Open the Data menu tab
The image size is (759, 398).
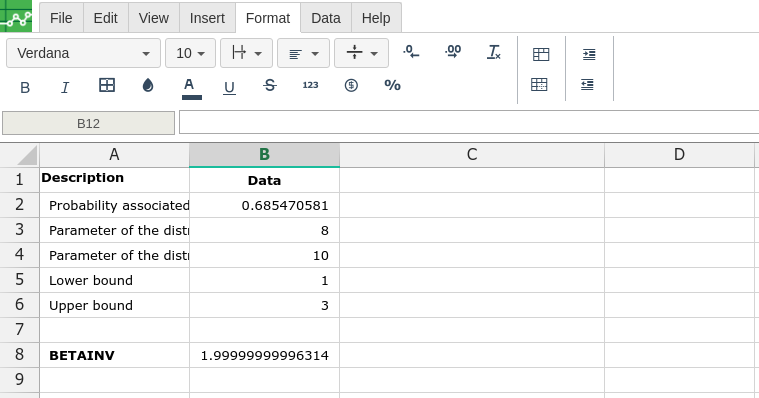point(326,18)
